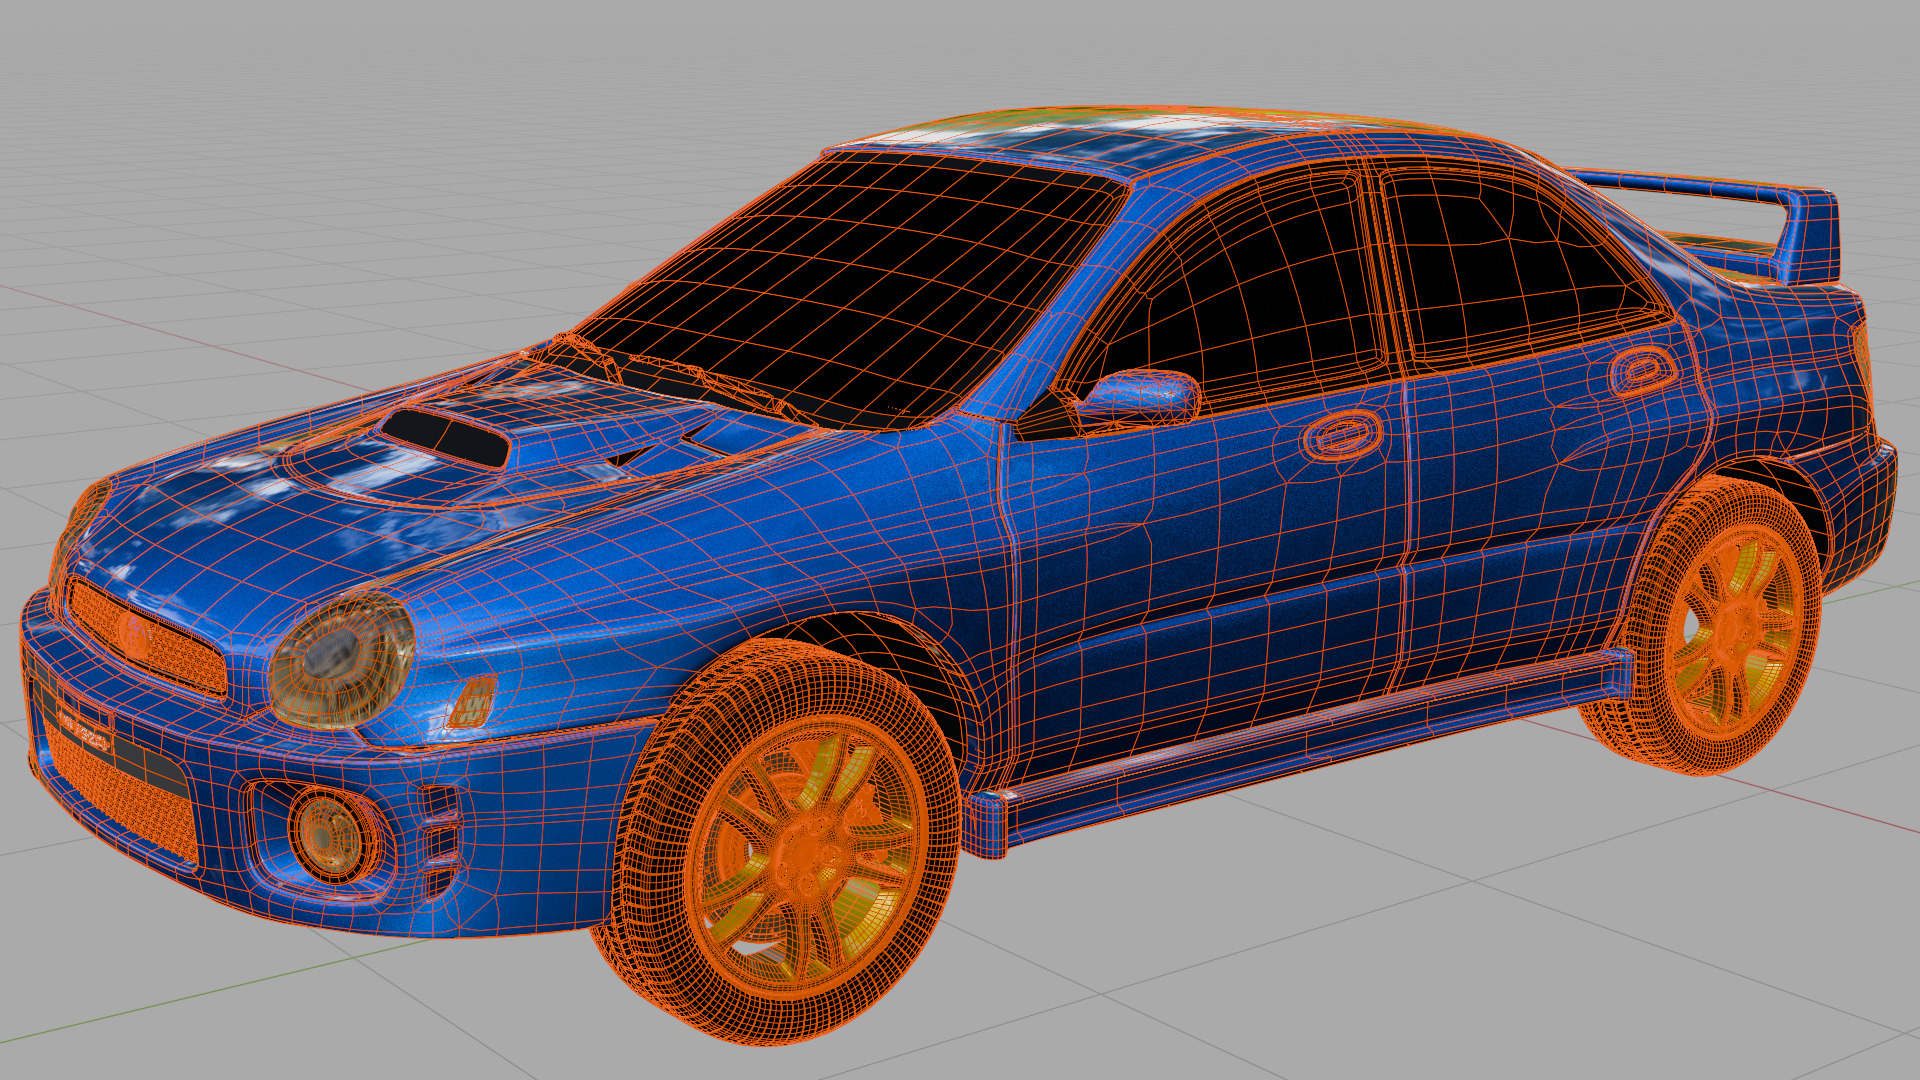Image resolution: width=1920 pixels, height=1080 pixels.
Task: Click the upper front grille mesh
Action: [x=145, y=640]
